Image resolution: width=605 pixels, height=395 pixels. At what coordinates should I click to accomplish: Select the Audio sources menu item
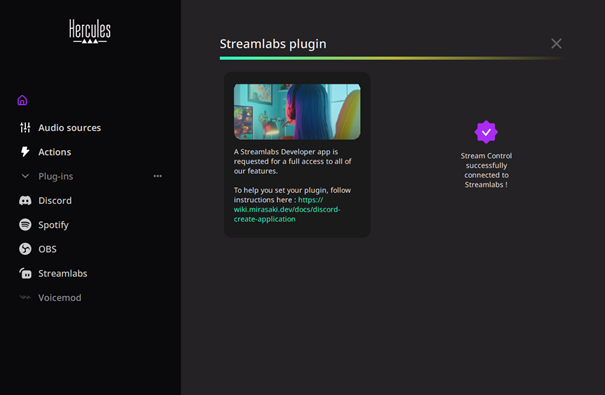click(x=60, y=128)
